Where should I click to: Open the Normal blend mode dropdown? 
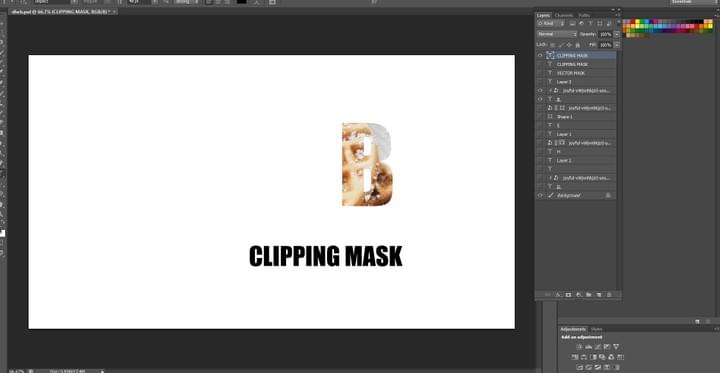pyautogui.click(x=557, y=34)
